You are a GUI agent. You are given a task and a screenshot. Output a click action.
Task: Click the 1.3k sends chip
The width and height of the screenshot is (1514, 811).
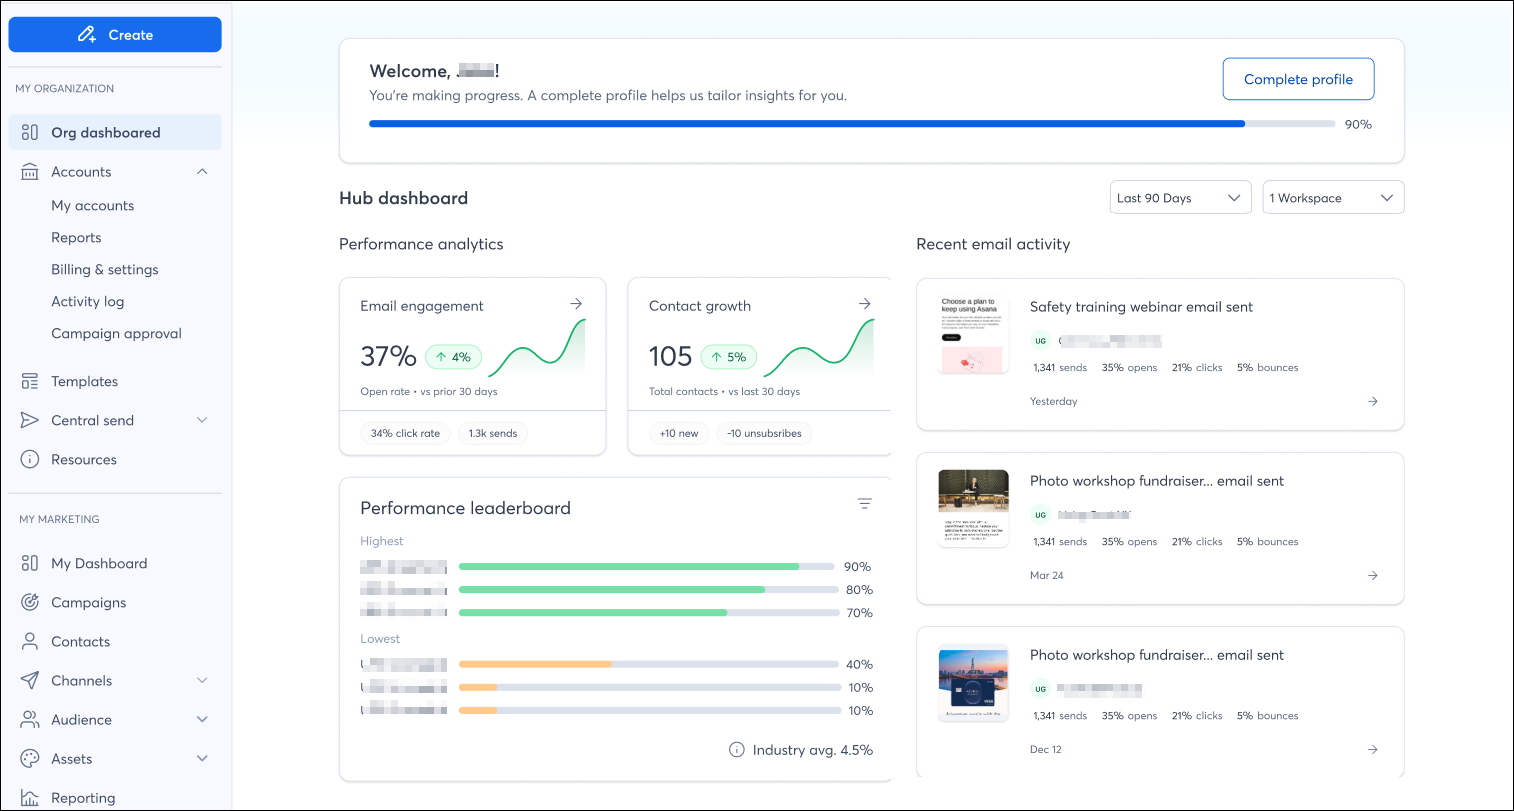tap(493, 434)
